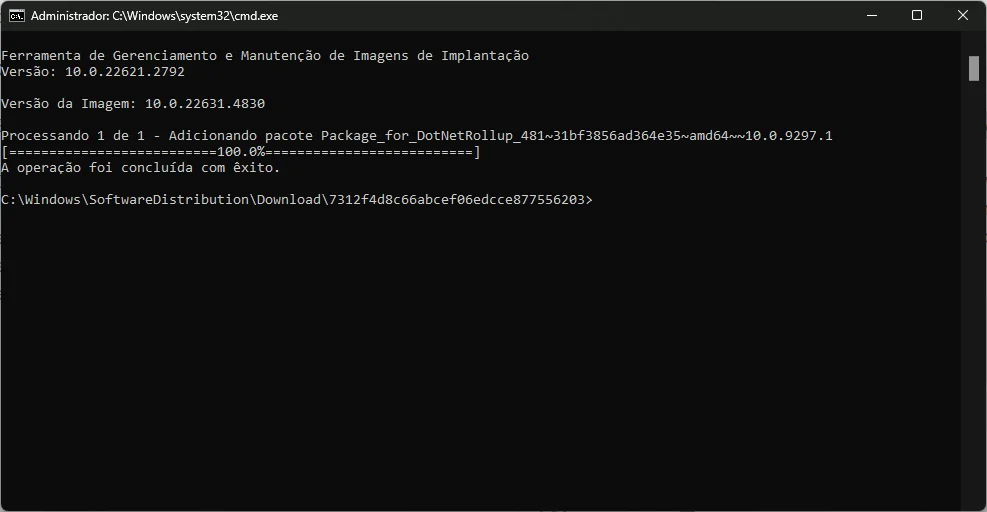Close the cmd.exe window
The image size is (987, 512).
963,16
